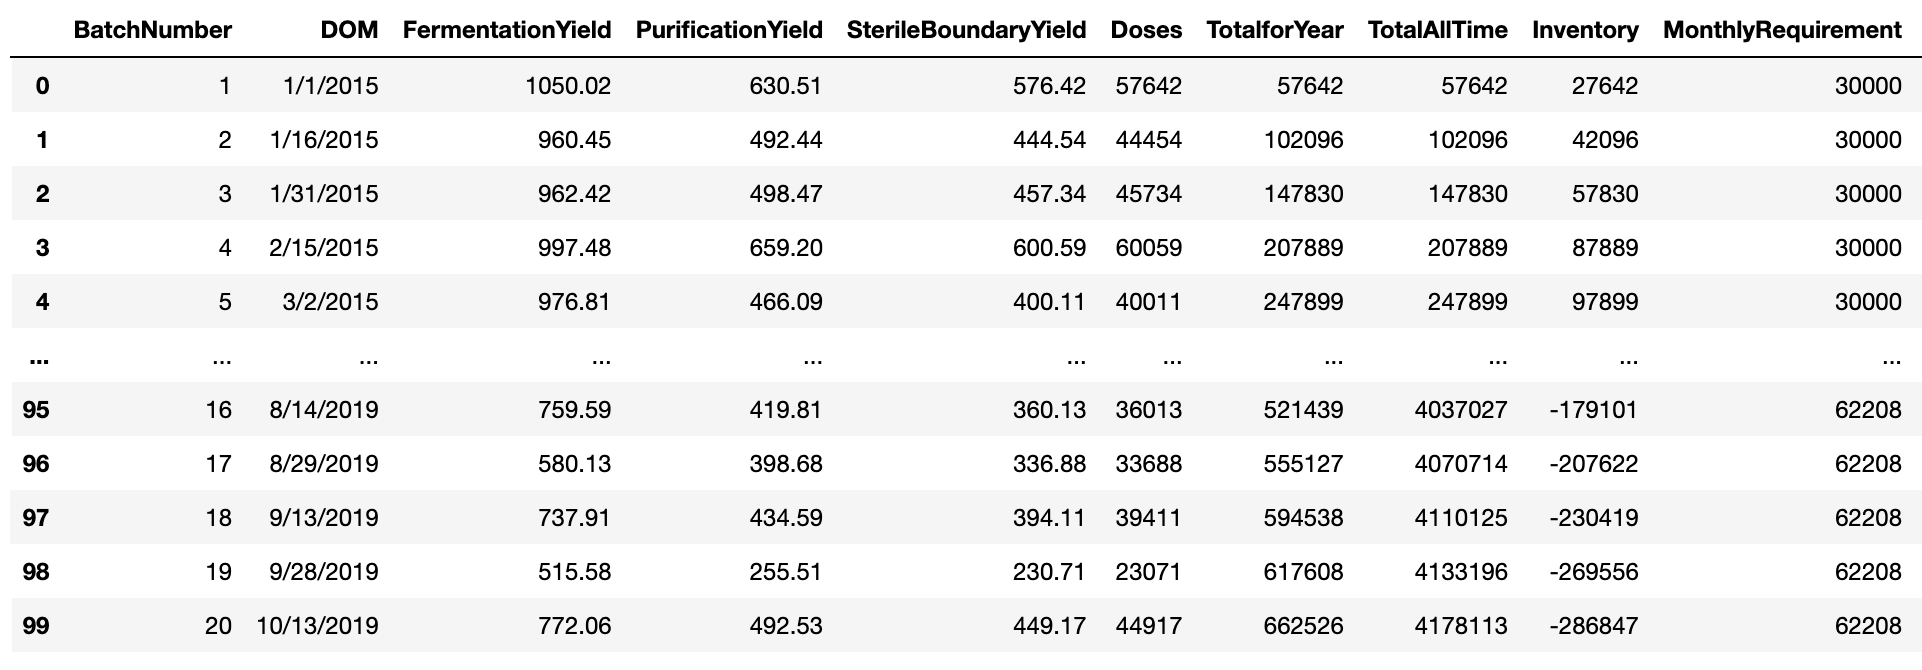This screenshot has width=1922, height=670.
Task: Select the SterileBoundaryYield column header
Action: point(966,30)
